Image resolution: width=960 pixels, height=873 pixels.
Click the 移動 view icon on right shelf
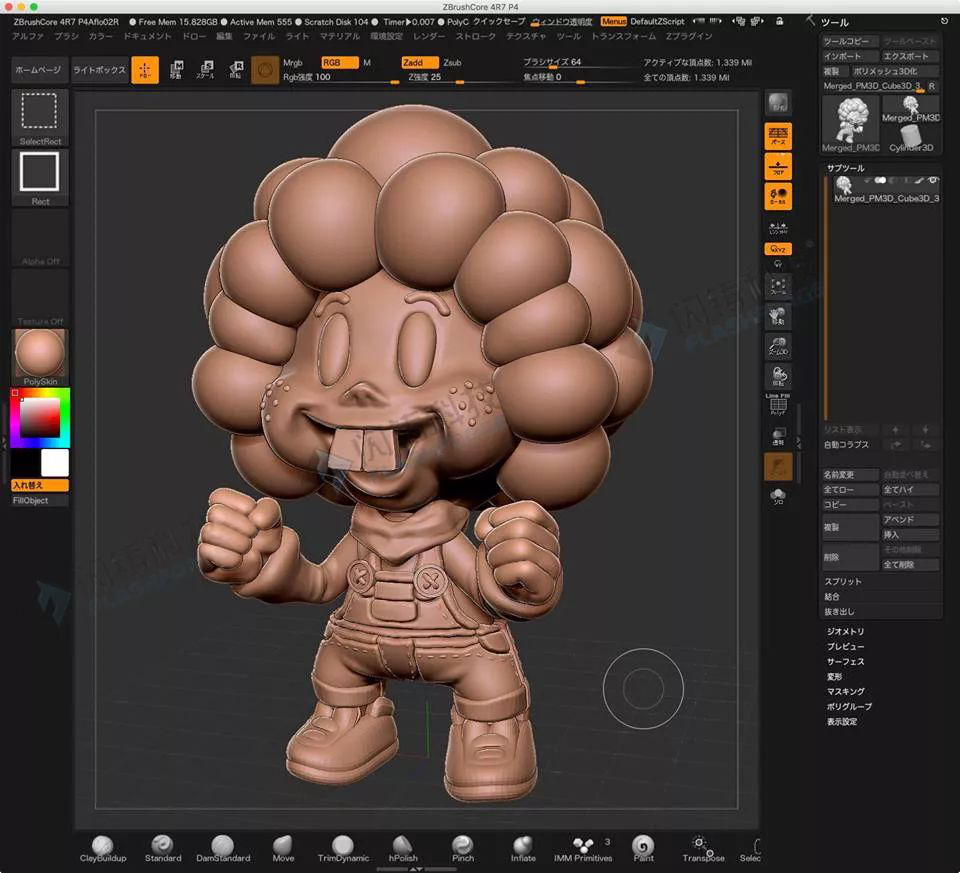[778, 316]
